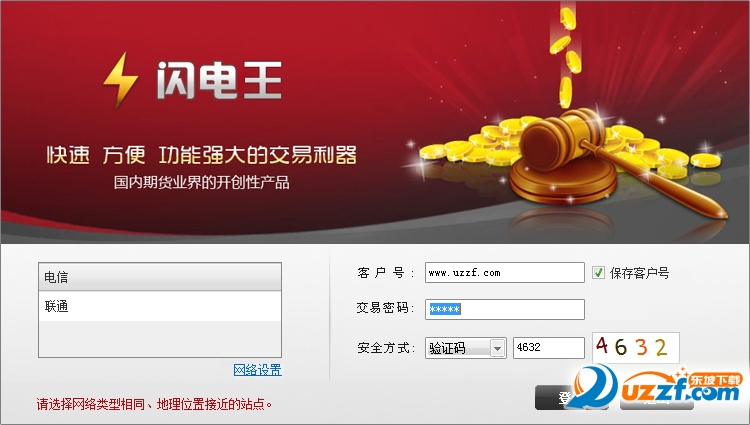This screenshot has width=750, height=425.
Task: Click the blue swoosh arrow watermark emblem
Action: [x=592, y=385]
